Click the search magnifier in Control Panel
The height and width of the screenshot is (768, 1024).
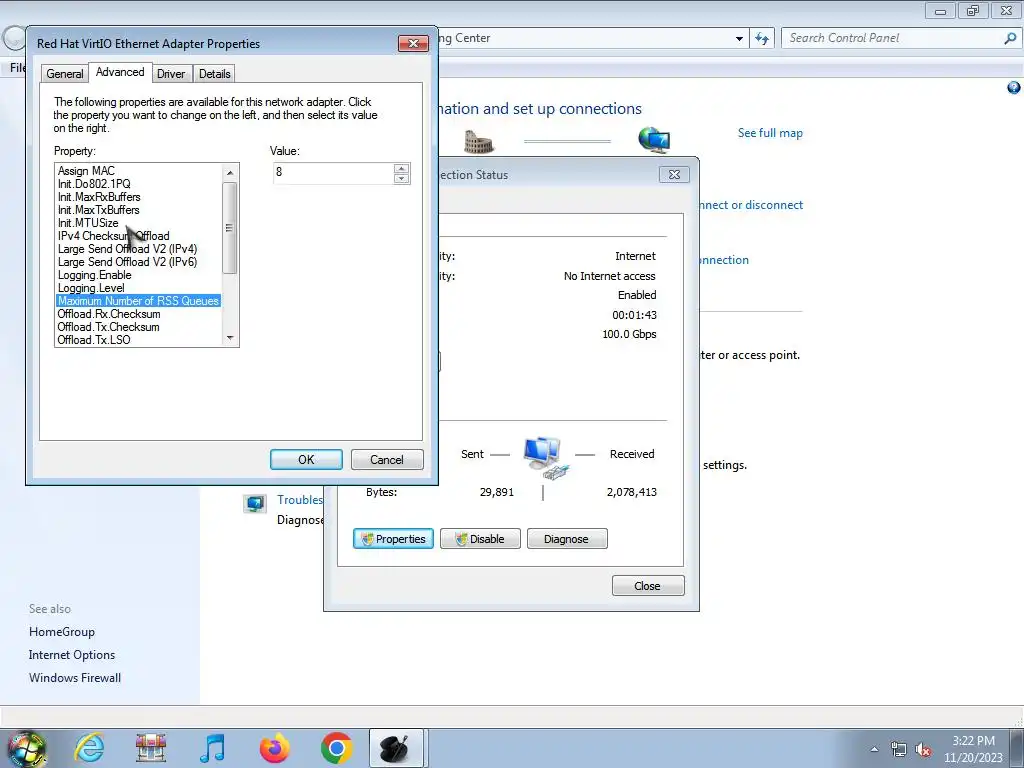pos(1010,39)
